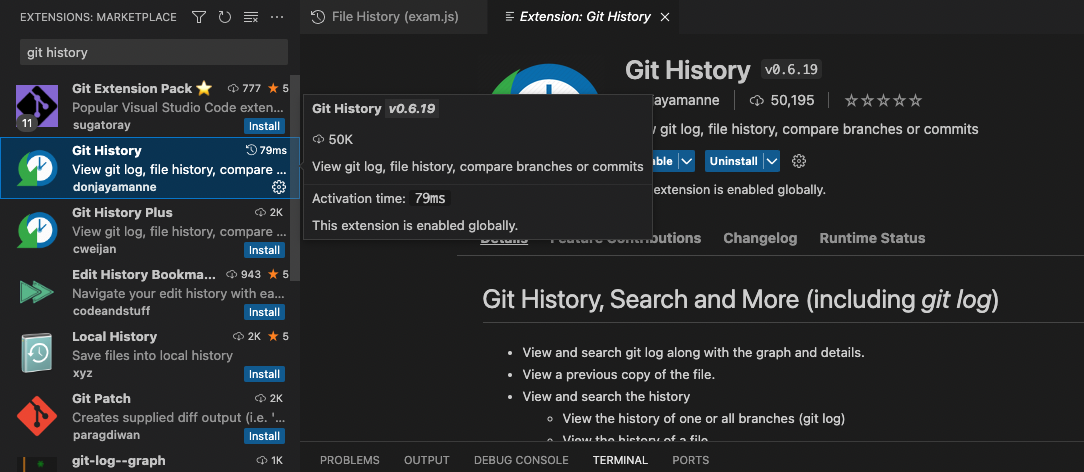Open the DEBUG CONSOLE panel tab
The height and width of the screenshot is (472, 1084).
(x=521, y=460)
